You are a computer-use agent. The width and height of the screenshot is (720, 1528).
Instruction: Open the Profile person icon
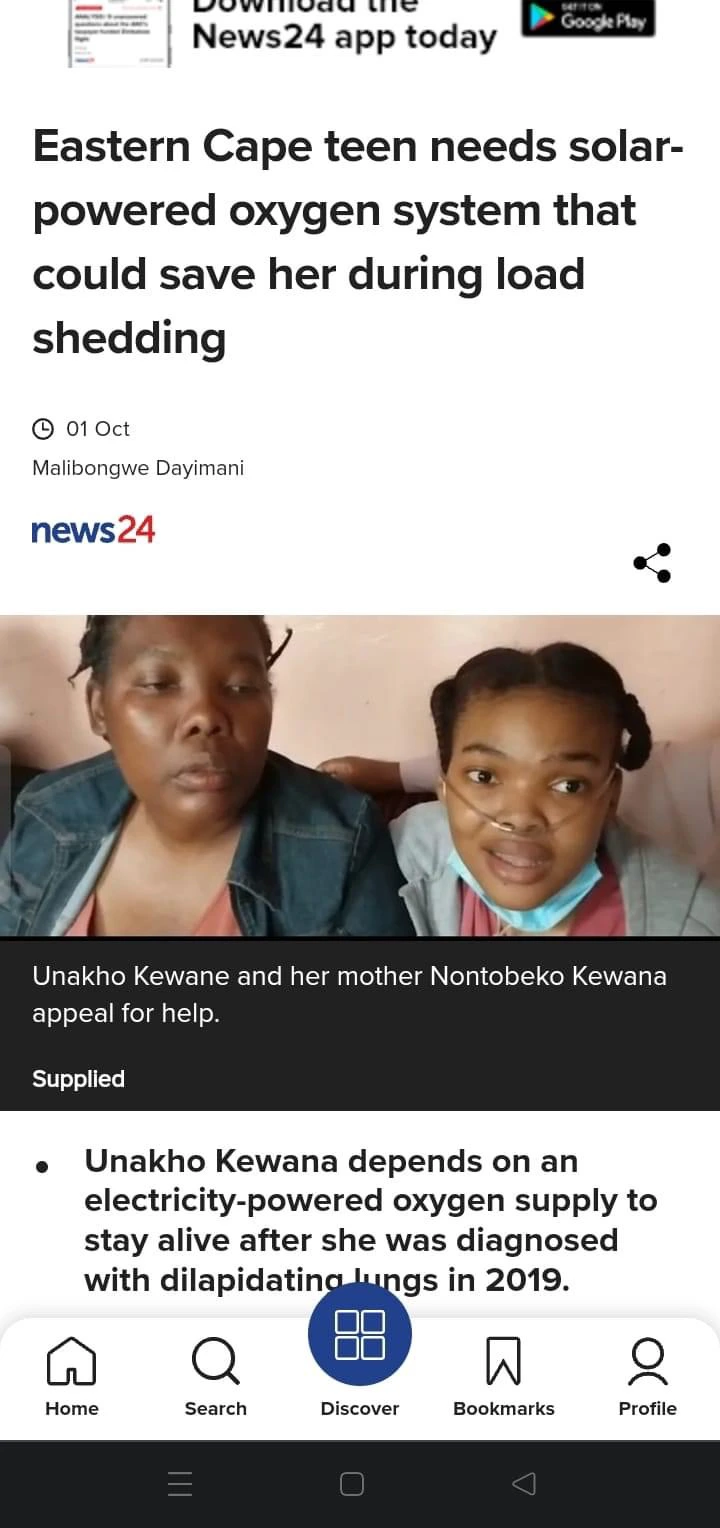pos(648,1361)
